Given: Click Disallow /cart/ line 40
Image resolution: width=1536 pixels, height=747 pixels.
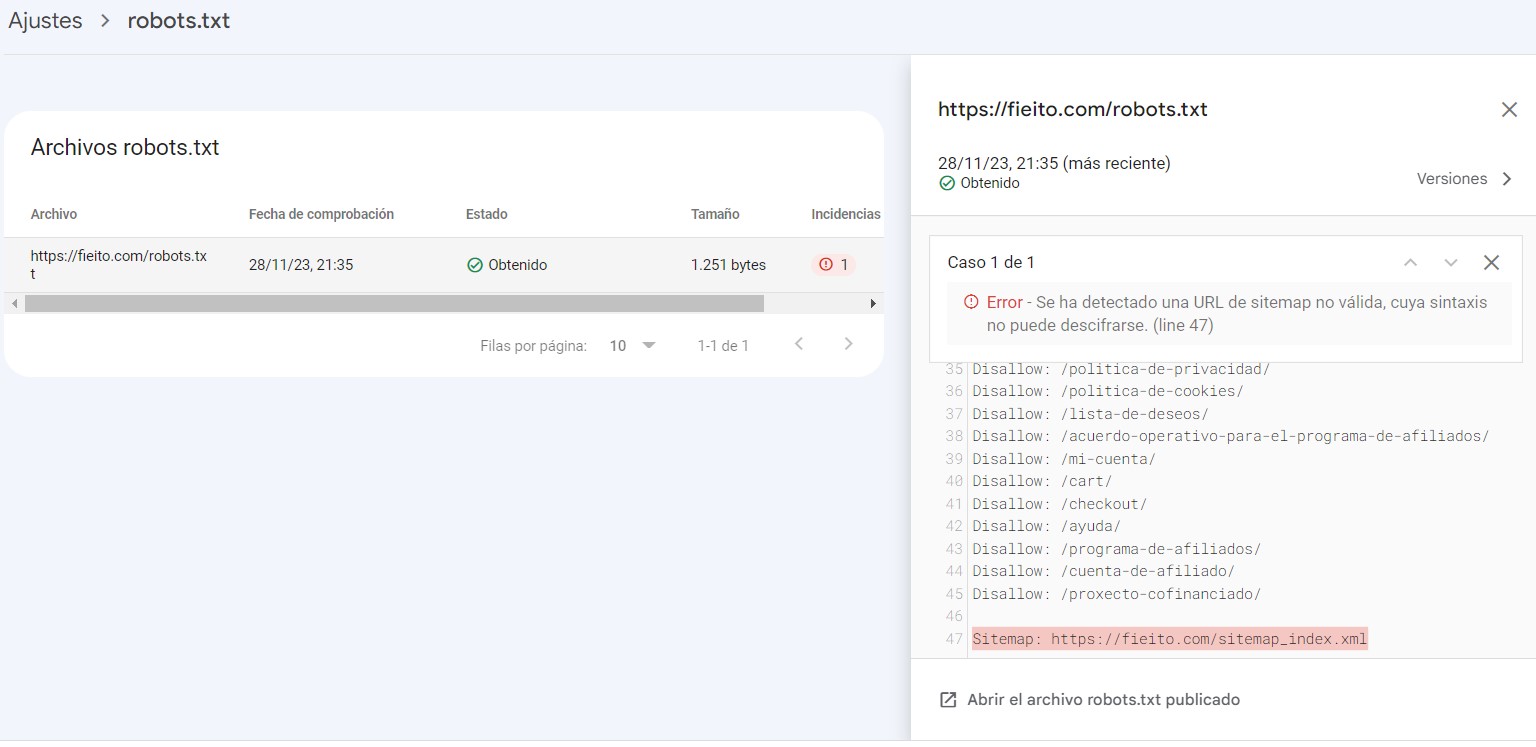Looking at the screenshot, I should pos(1042,481).
